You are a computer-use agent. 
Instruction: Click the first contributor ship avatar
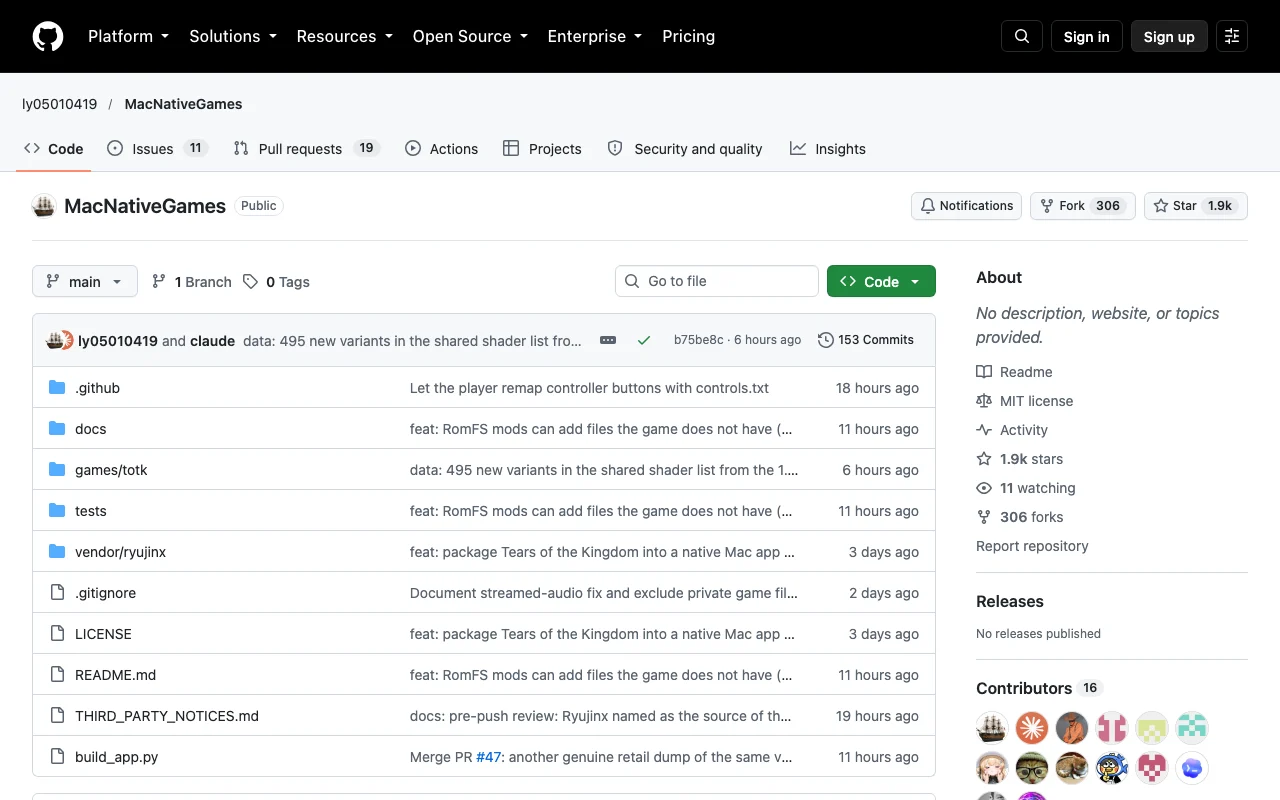[992, 727]
